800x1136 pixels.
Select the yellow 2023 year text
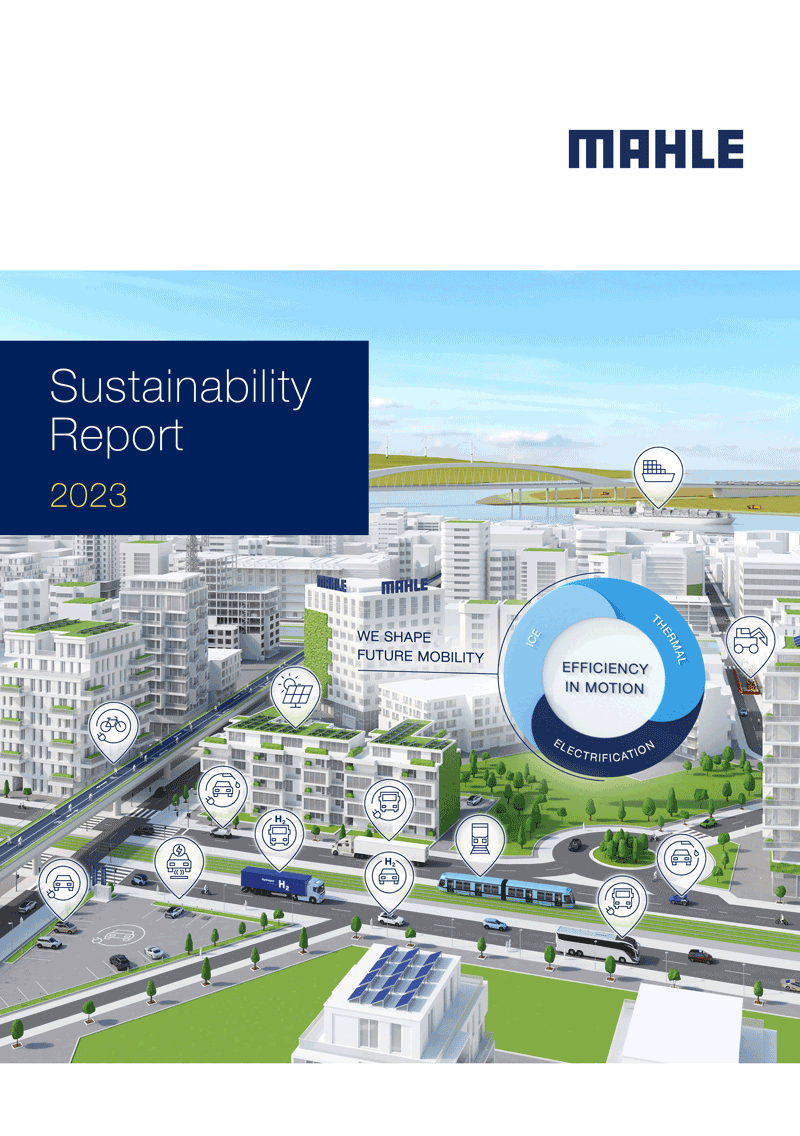coord(88,495)
